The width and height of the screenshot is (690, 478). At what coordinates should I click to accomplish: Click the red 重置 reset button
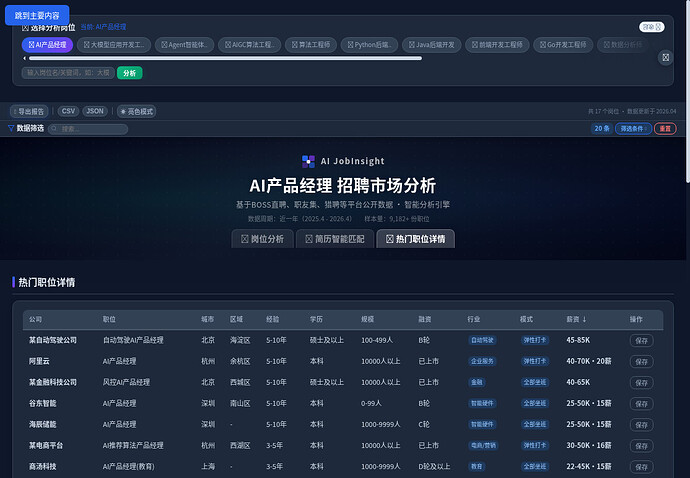point(665,129)
